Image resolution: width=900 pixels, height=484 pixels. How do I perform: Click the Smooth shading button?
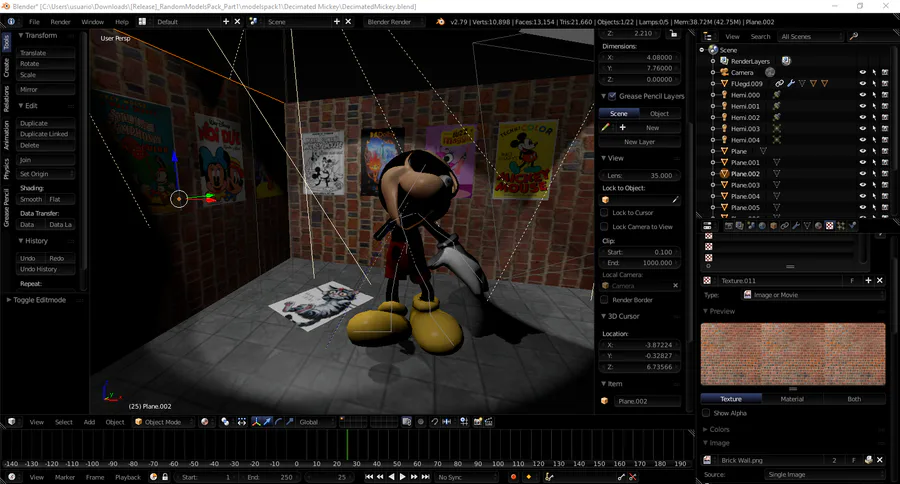click(31, 199)
